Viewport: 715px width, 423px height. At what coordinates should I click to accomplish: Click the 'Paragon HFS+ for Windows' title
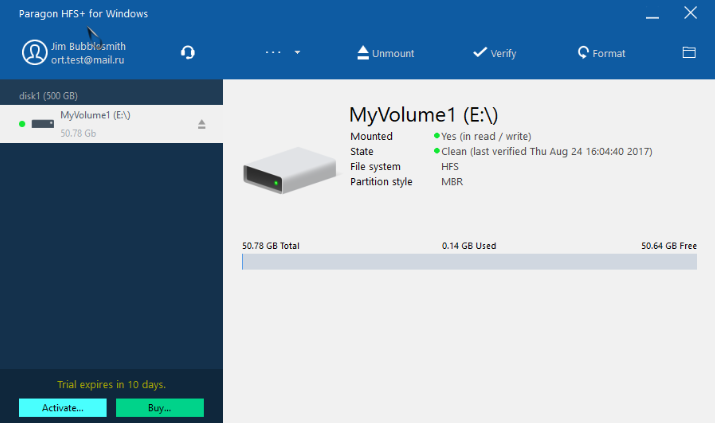coord(83,14)
